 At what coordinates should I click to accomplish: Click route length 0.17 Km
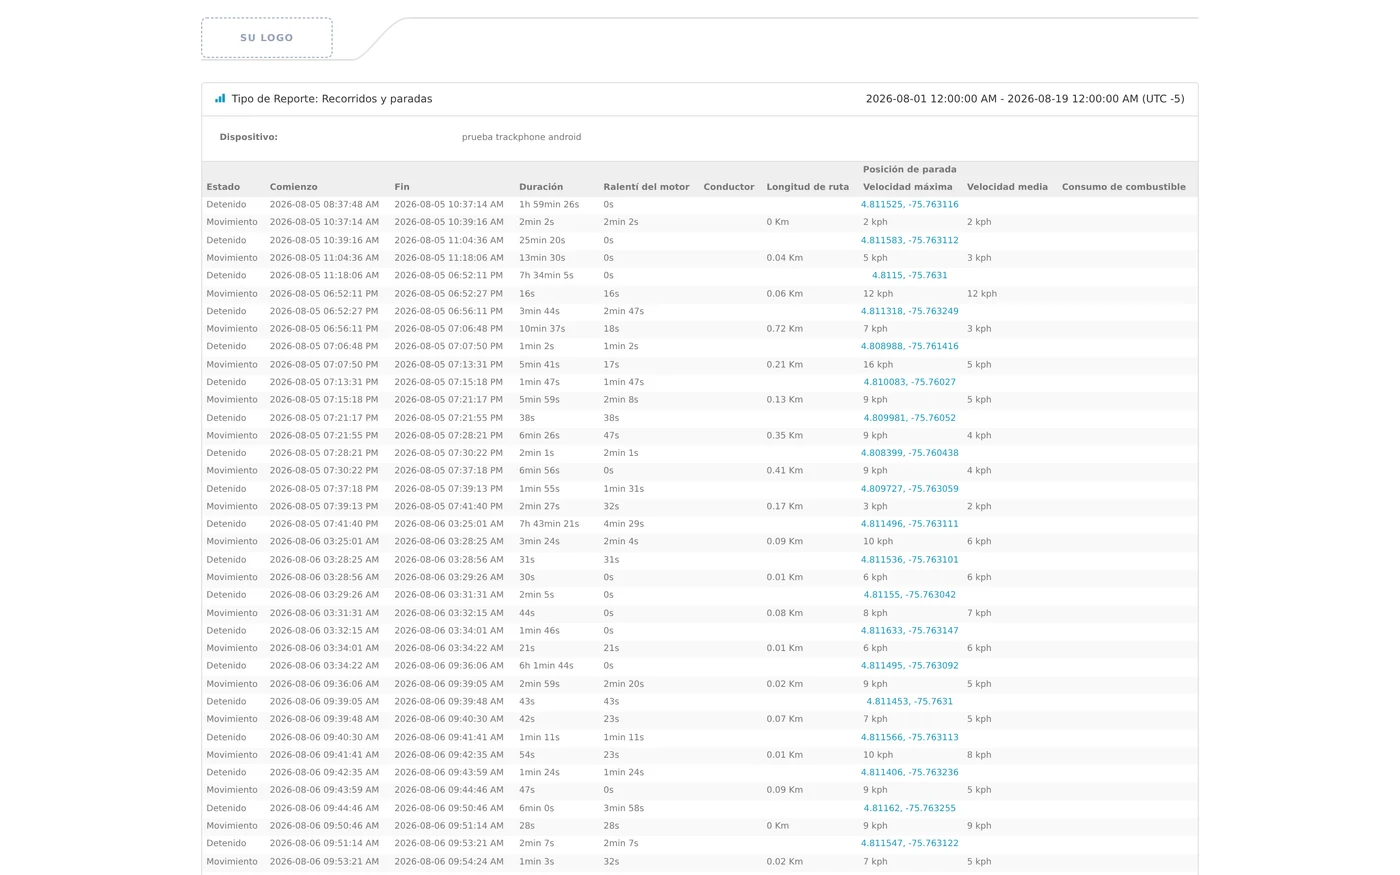[785, 507]
